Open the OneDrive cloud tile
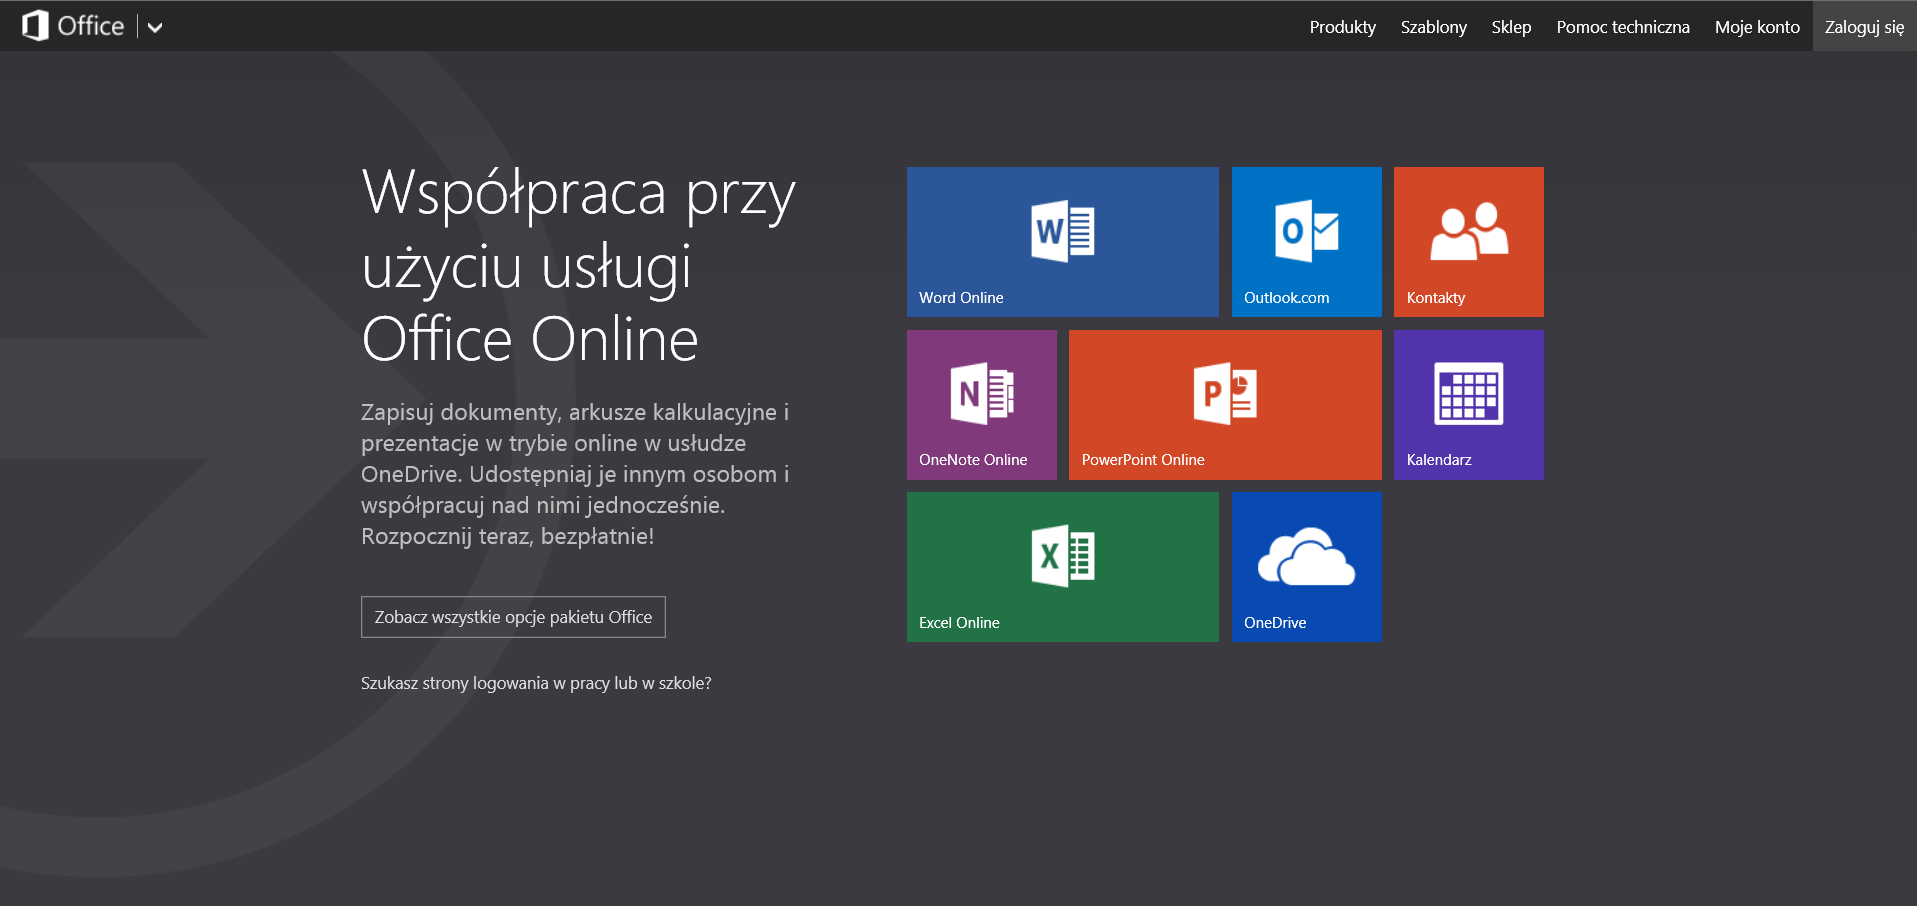1917x906 pixels. coord(1306,567)
